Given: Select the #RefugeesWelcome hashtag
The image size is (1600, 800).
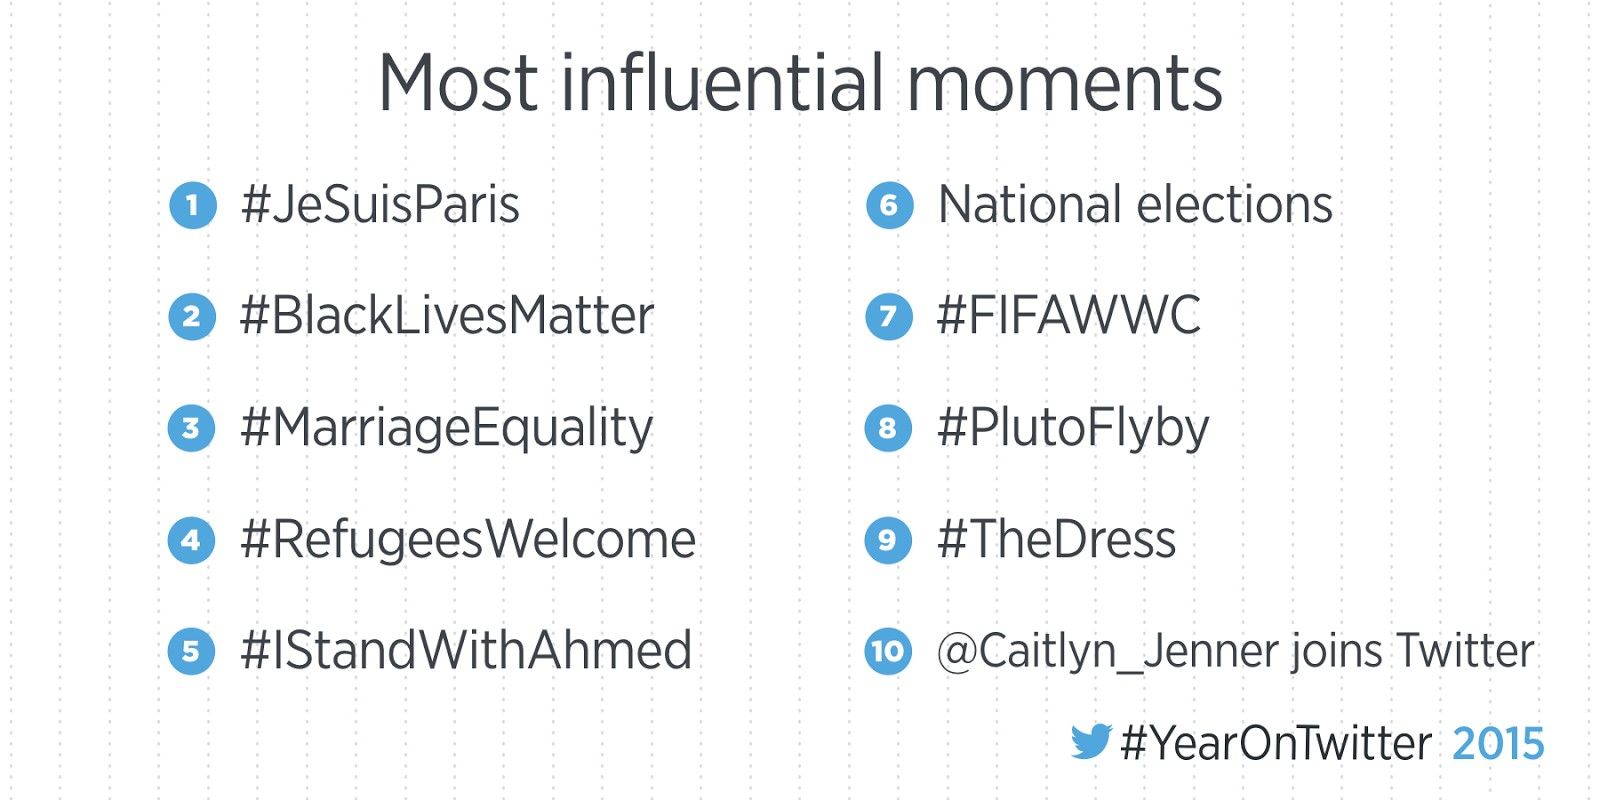Looking at the screenshot, I should coord(468,540).
